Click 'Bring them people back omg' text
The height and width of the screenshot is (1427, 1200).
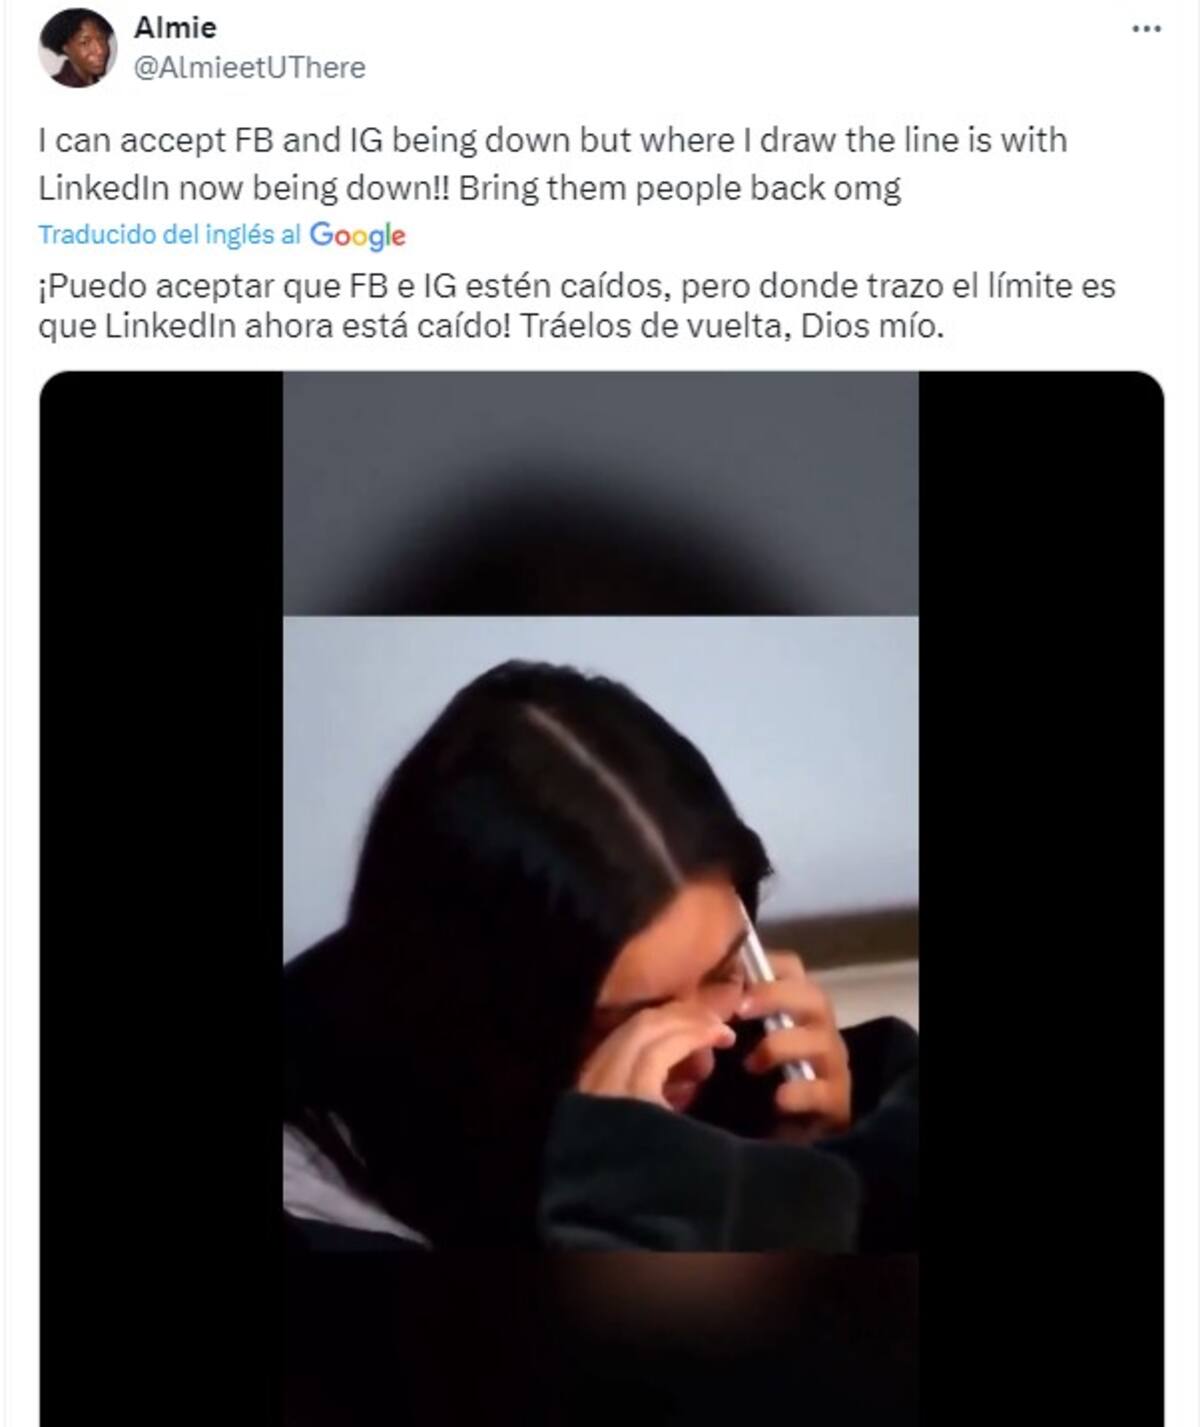(680, 188)
